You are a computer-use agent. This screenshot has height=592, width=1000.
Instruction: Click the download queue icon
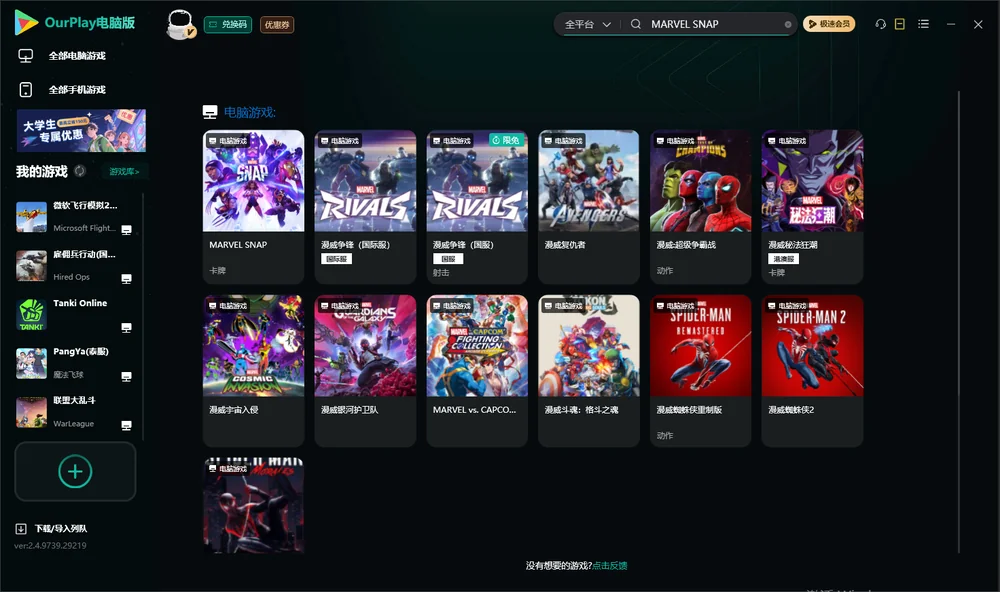pos(21,528)
